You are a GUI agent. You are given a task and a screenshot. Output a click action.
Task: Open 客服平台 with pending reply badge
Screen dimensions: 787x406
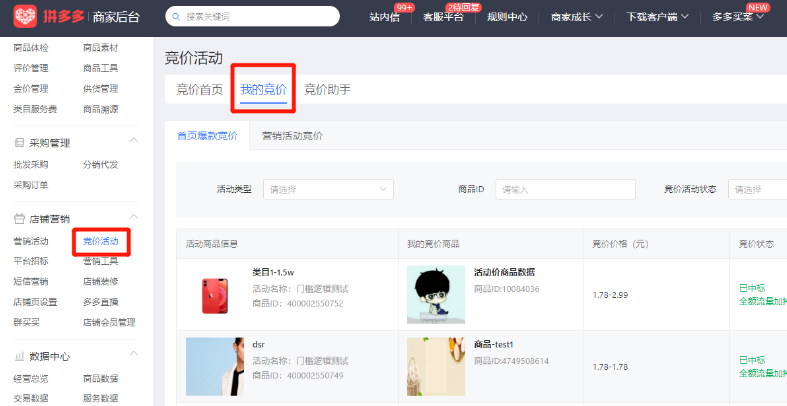tap(443, 17)
